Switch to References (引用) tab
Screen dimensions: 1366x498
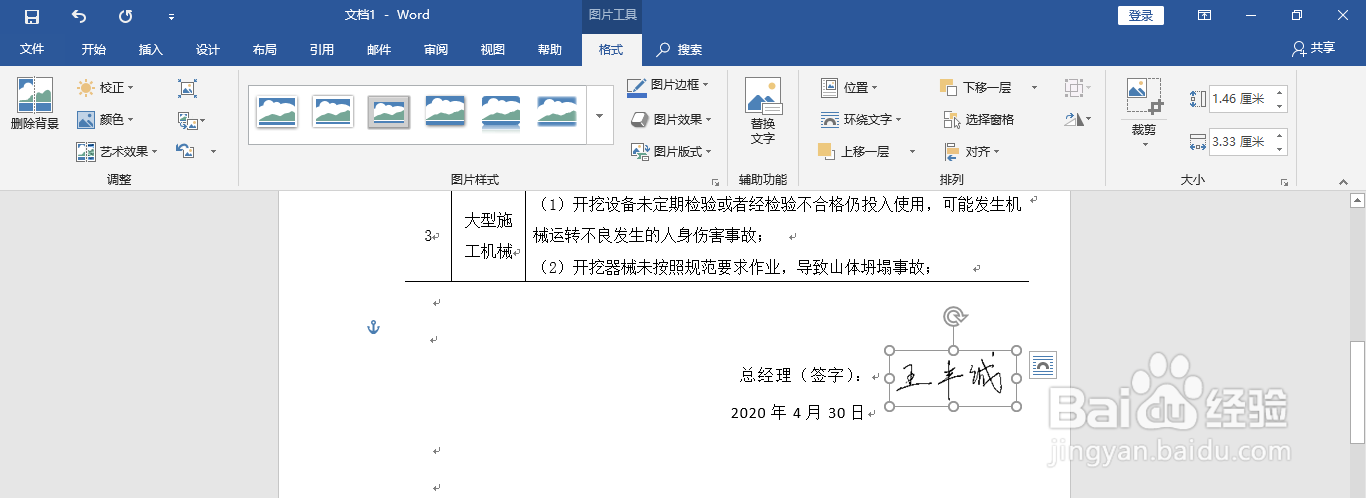click(x=322, y=49)
